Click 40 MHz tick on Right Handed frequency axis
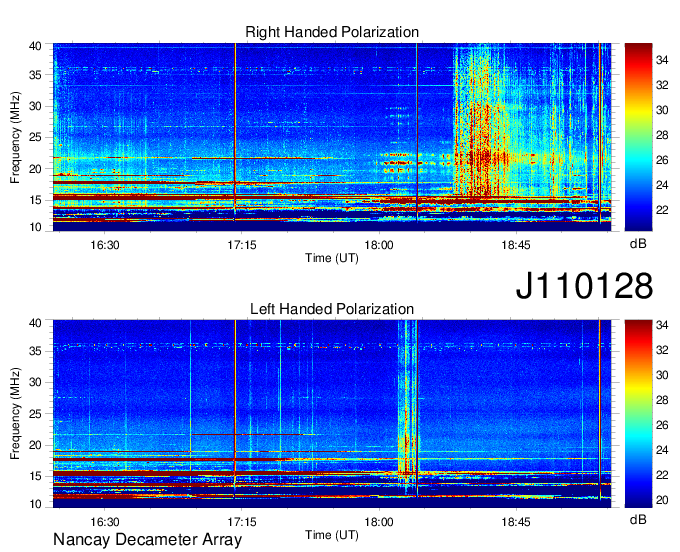 click(36, 46)
